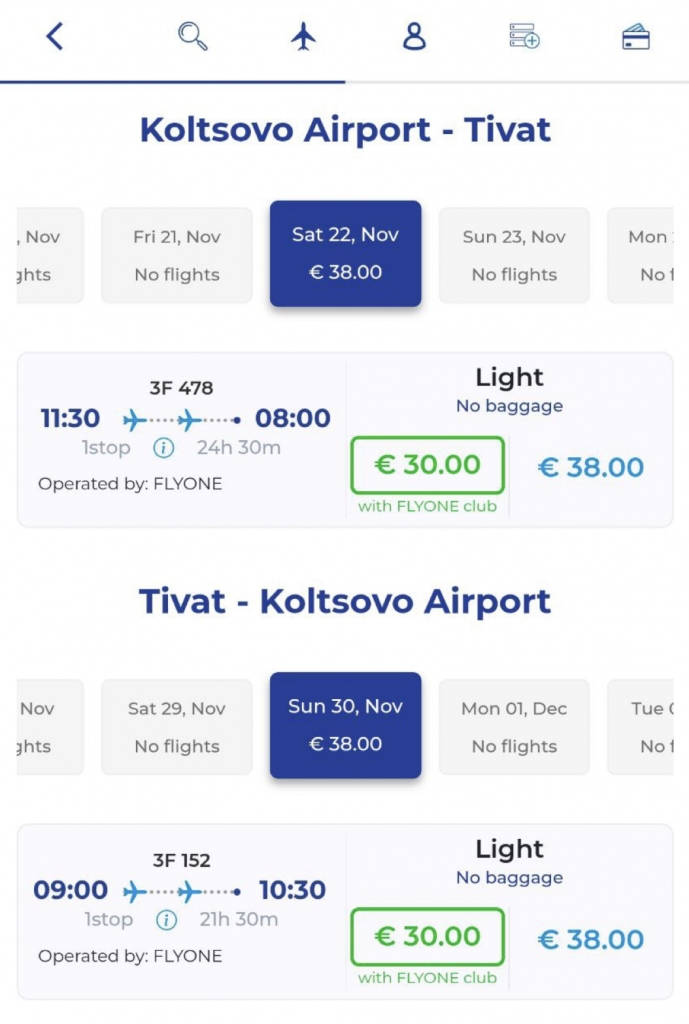Open the payment card step icon
The image size is (689, 1024).
635,38
